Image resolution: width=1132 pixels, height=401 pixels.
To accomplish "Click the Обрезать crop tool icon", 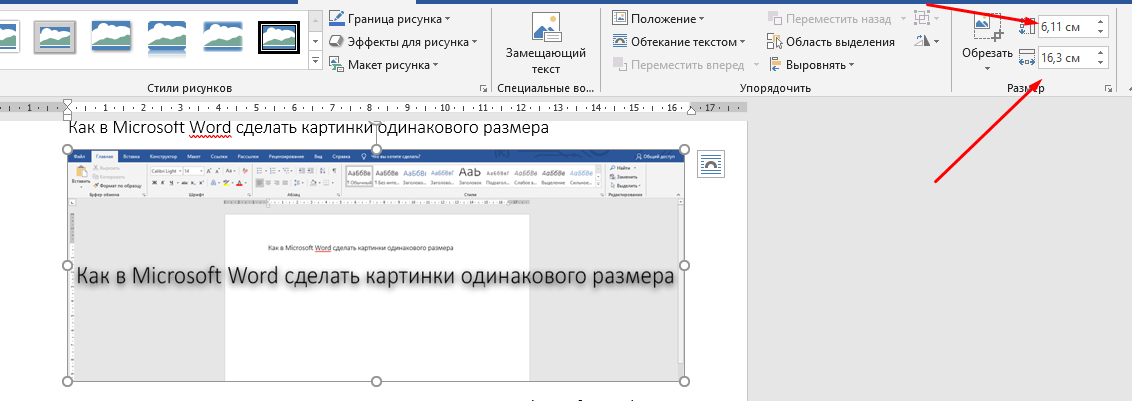I will pyautogui.click(x=987, y=27).
